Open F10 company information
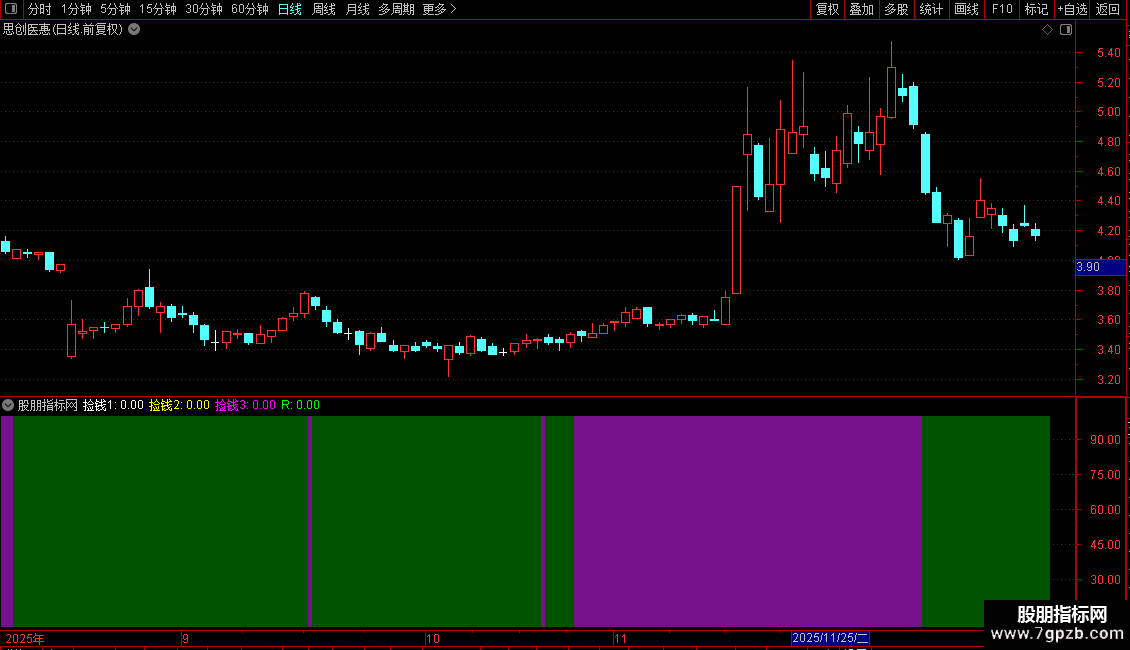Viewport: 1130px width, 650px height. point(1002,9)
